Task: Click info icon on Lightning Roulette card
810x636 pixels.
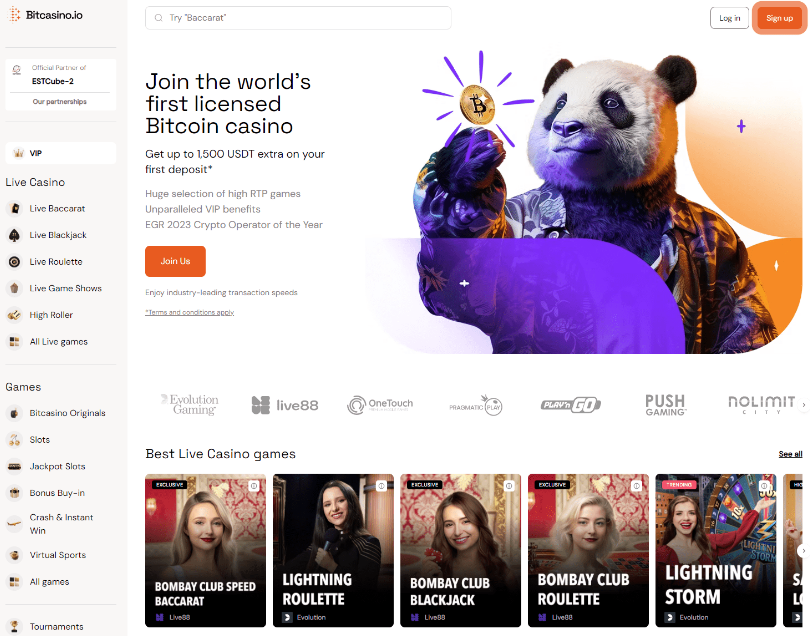Action: point(381,486)
